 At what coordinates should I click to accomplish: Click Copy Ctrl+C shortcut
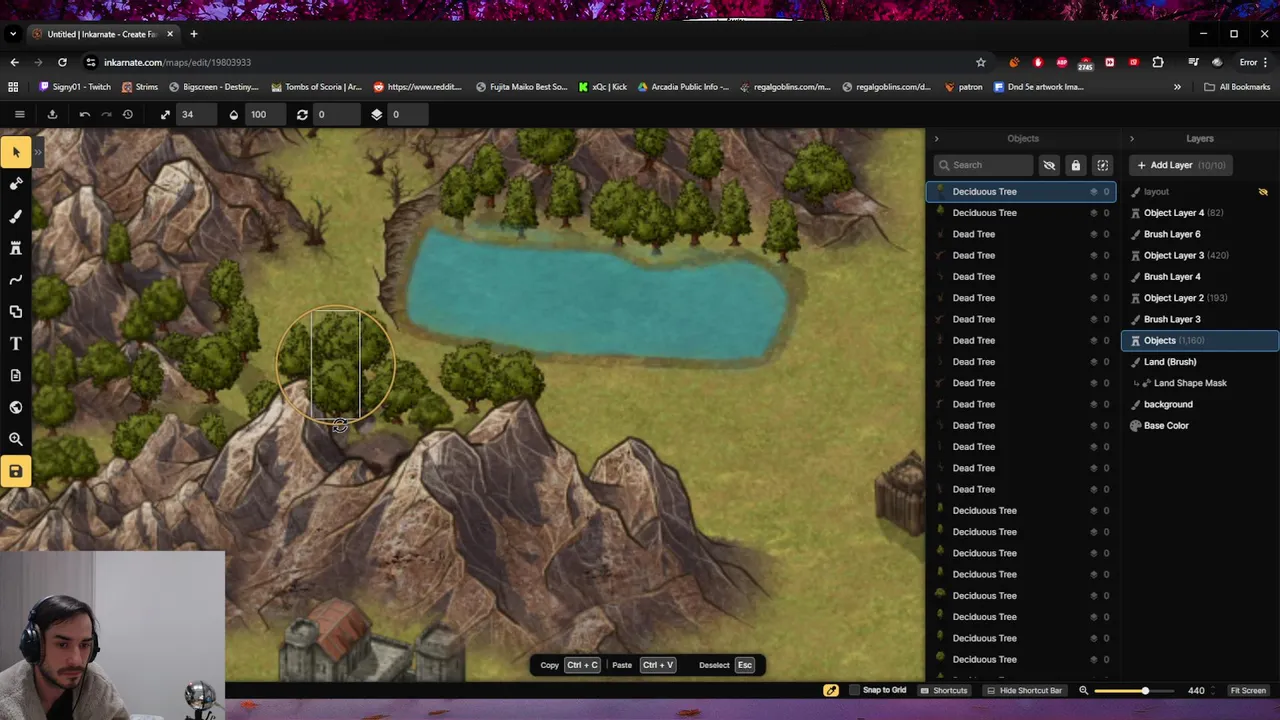[570, 665]
